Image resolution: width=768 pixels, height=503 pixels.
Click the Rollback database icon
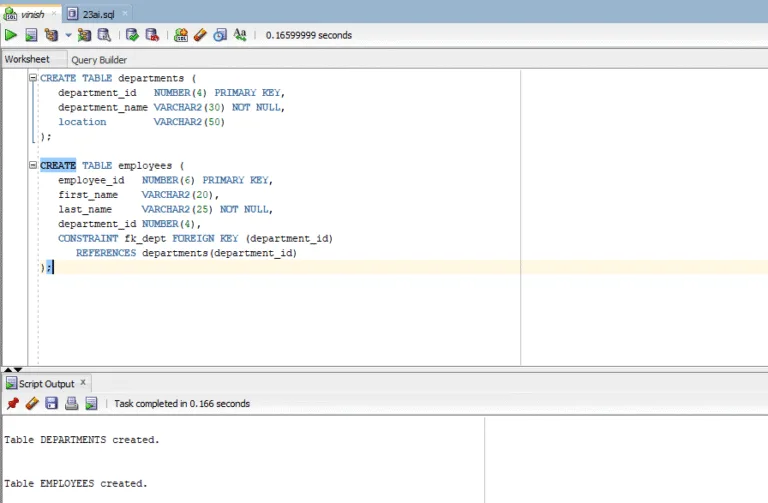[x=152, y=35]
